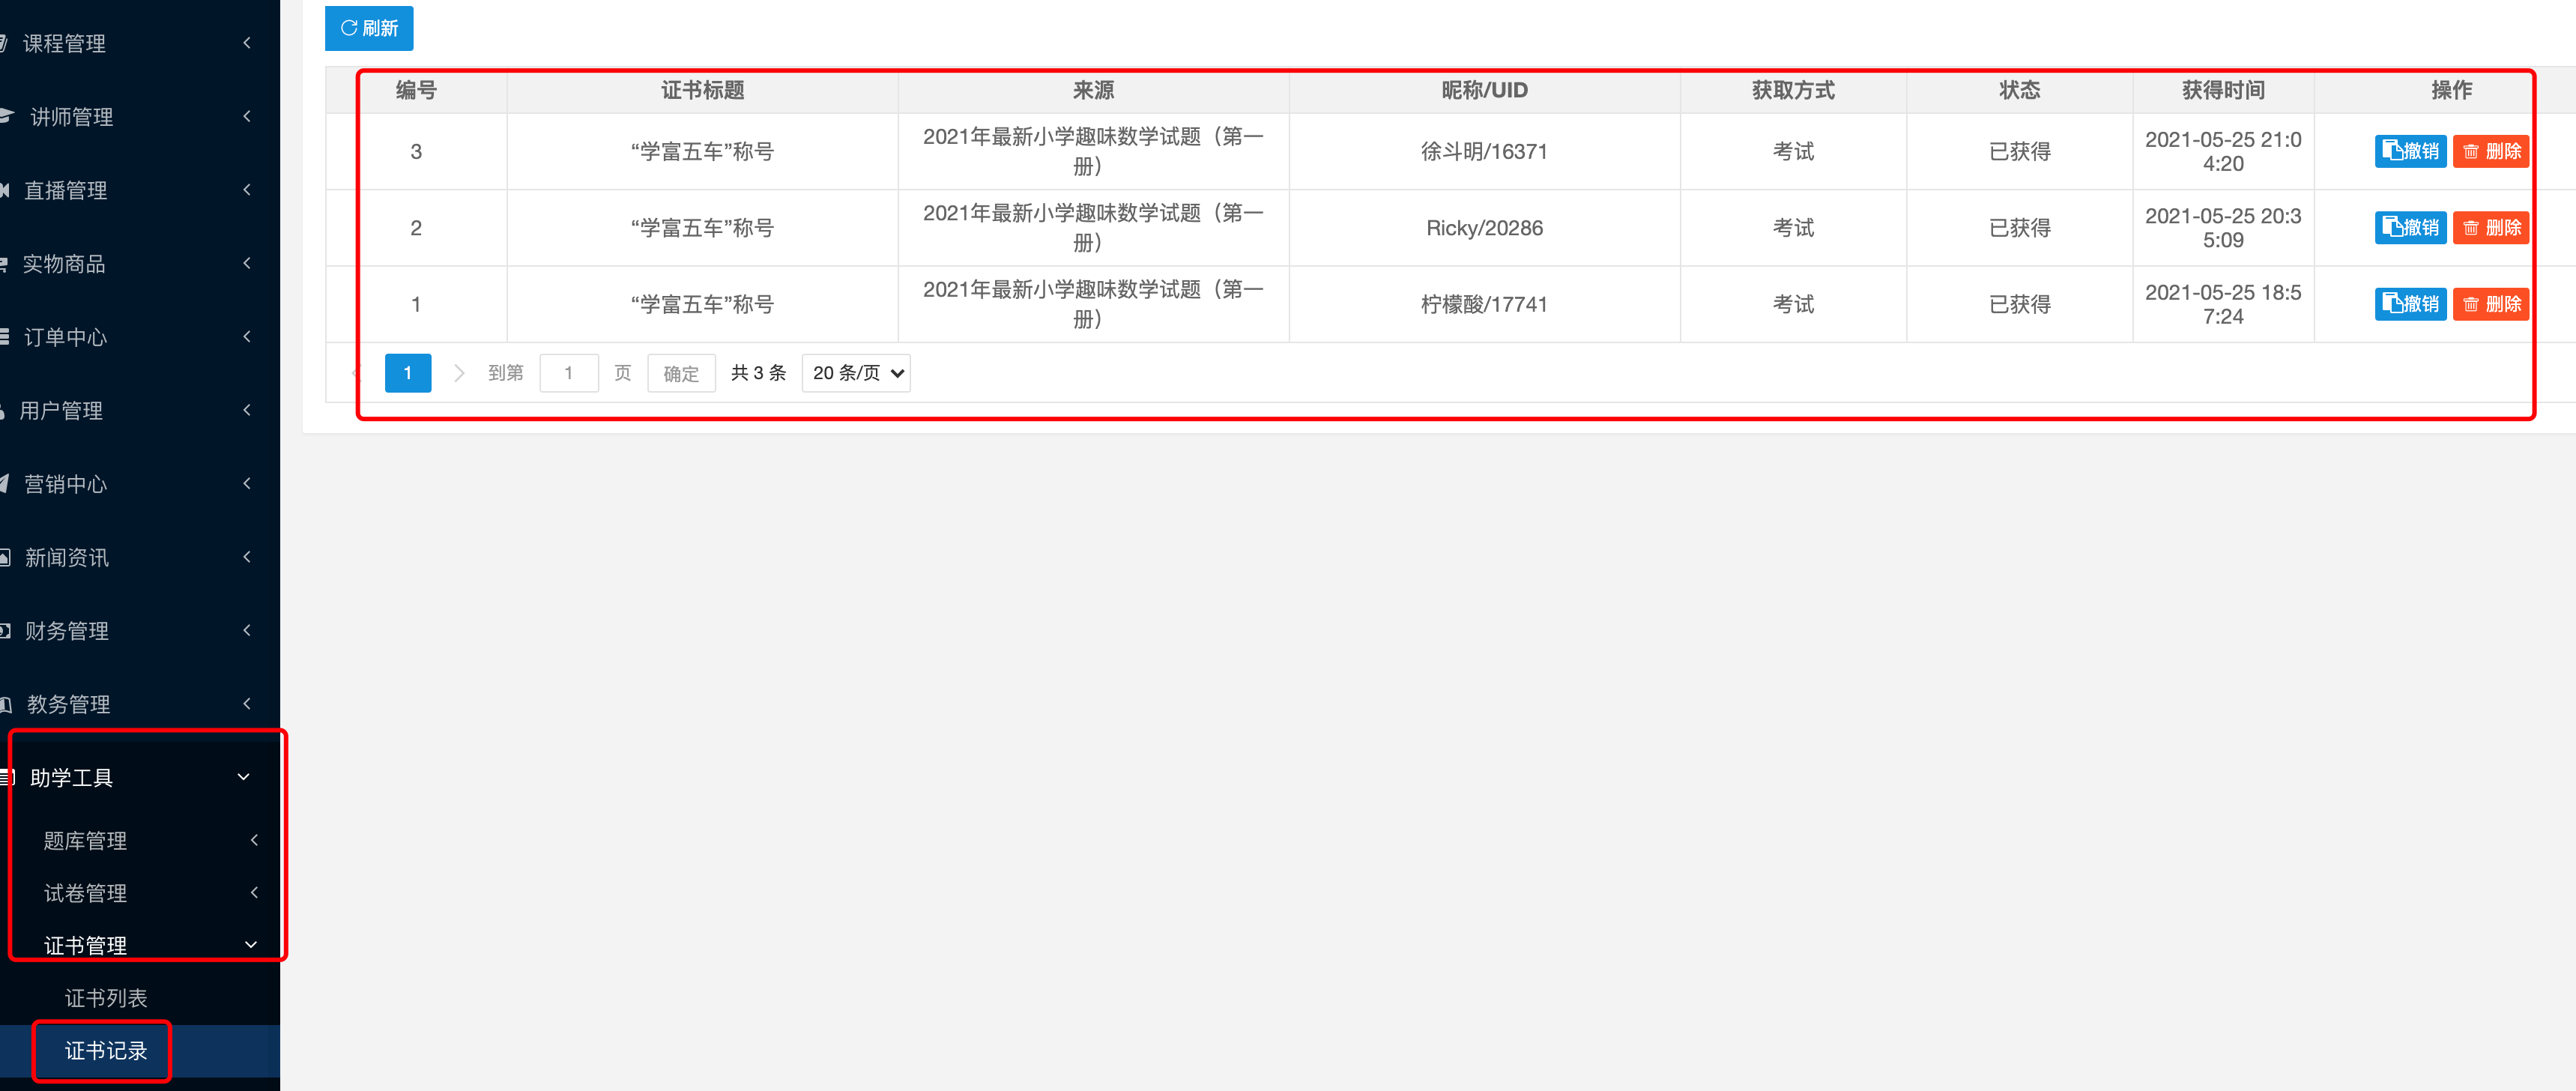Open the 题库管理 submenu
Image resolution: width=2576 pixels, height=1091 pixels.
(x=140, y=841)
